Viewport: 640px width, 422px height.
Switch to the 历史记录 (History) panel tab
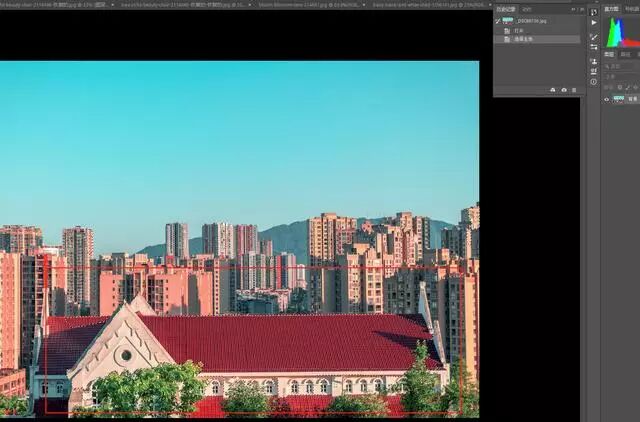(x=506, y=9)
